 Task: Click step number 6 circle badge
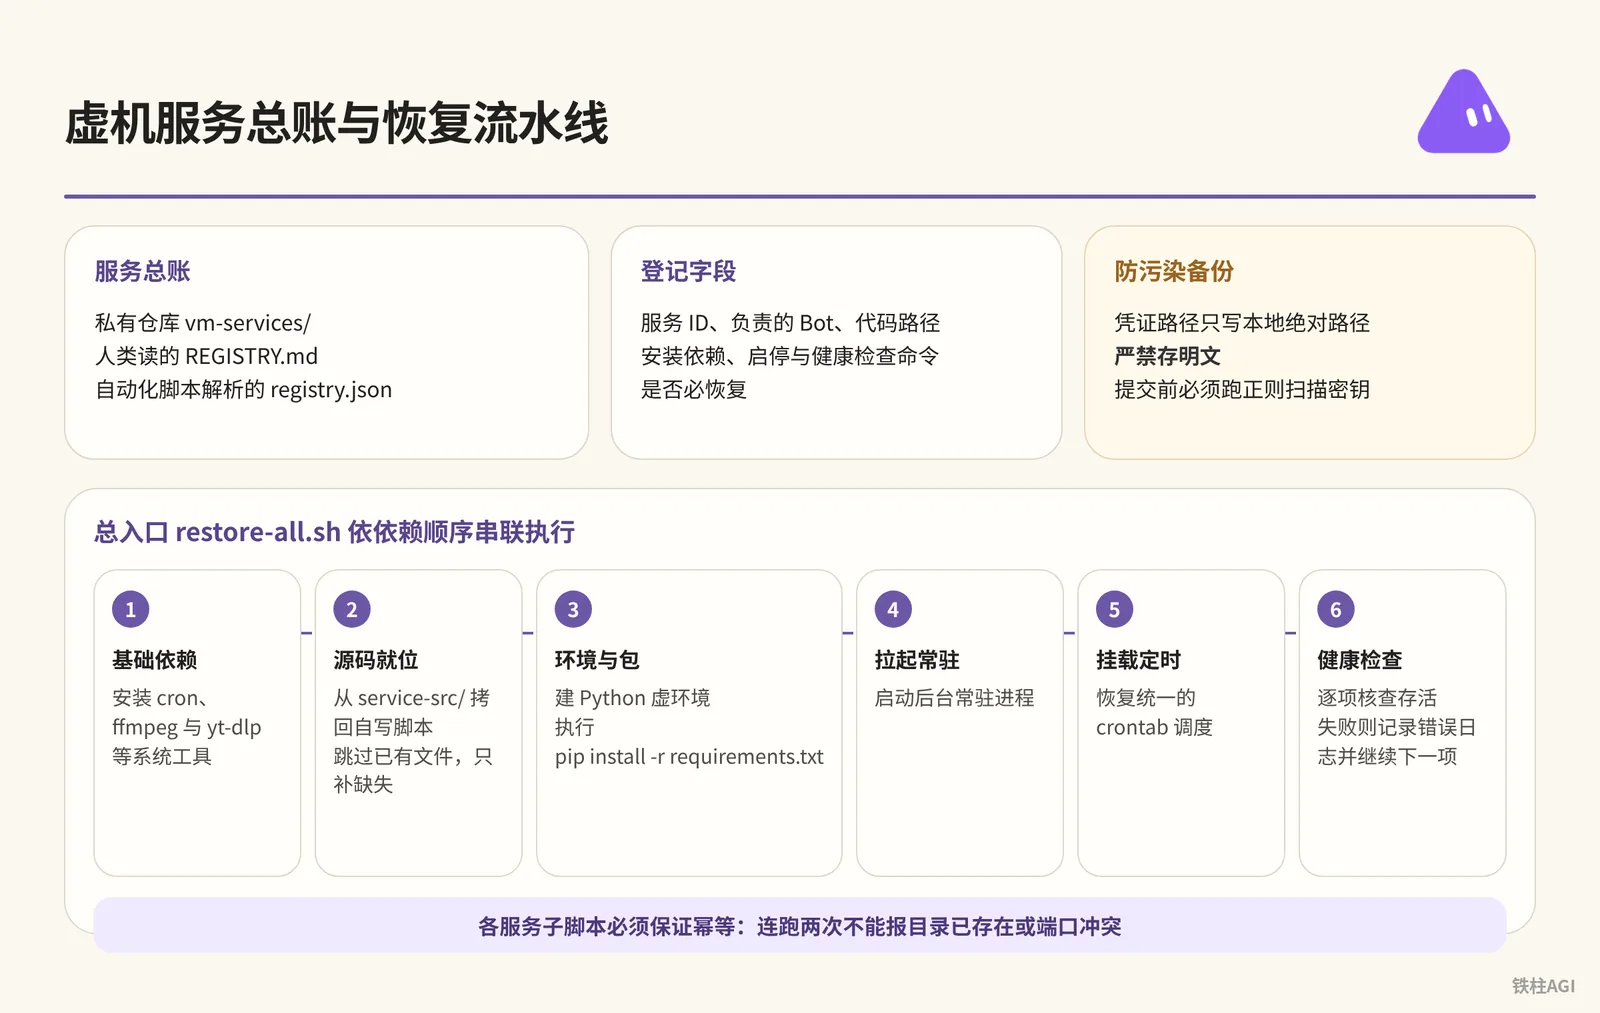pos(1336,609)
